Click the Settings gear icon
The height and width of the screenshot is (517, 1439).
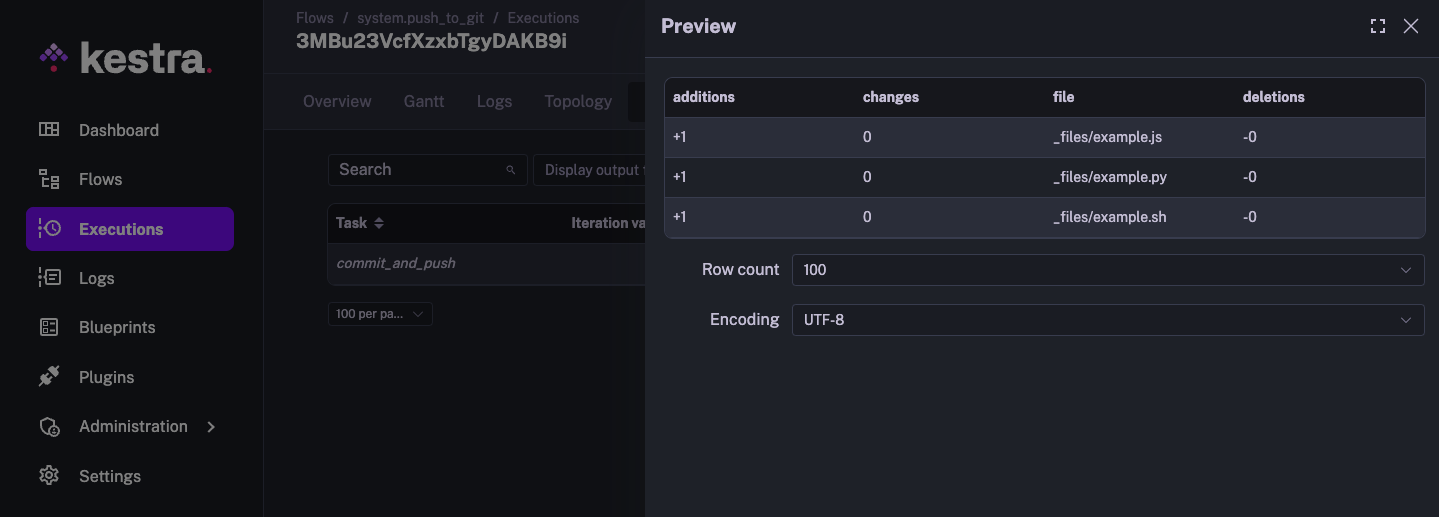(x=49, y=476)
